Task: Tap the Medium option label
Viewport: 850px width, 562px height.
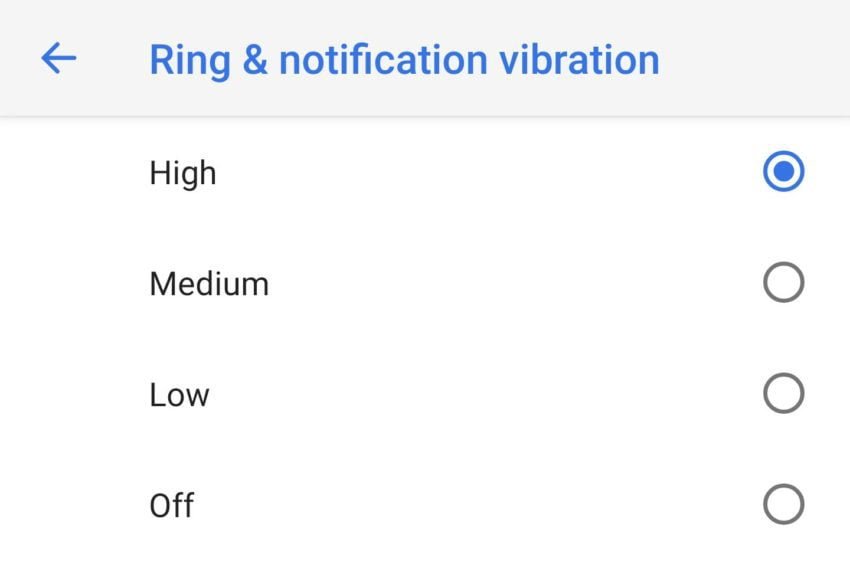Action: (x=209, y=284)
